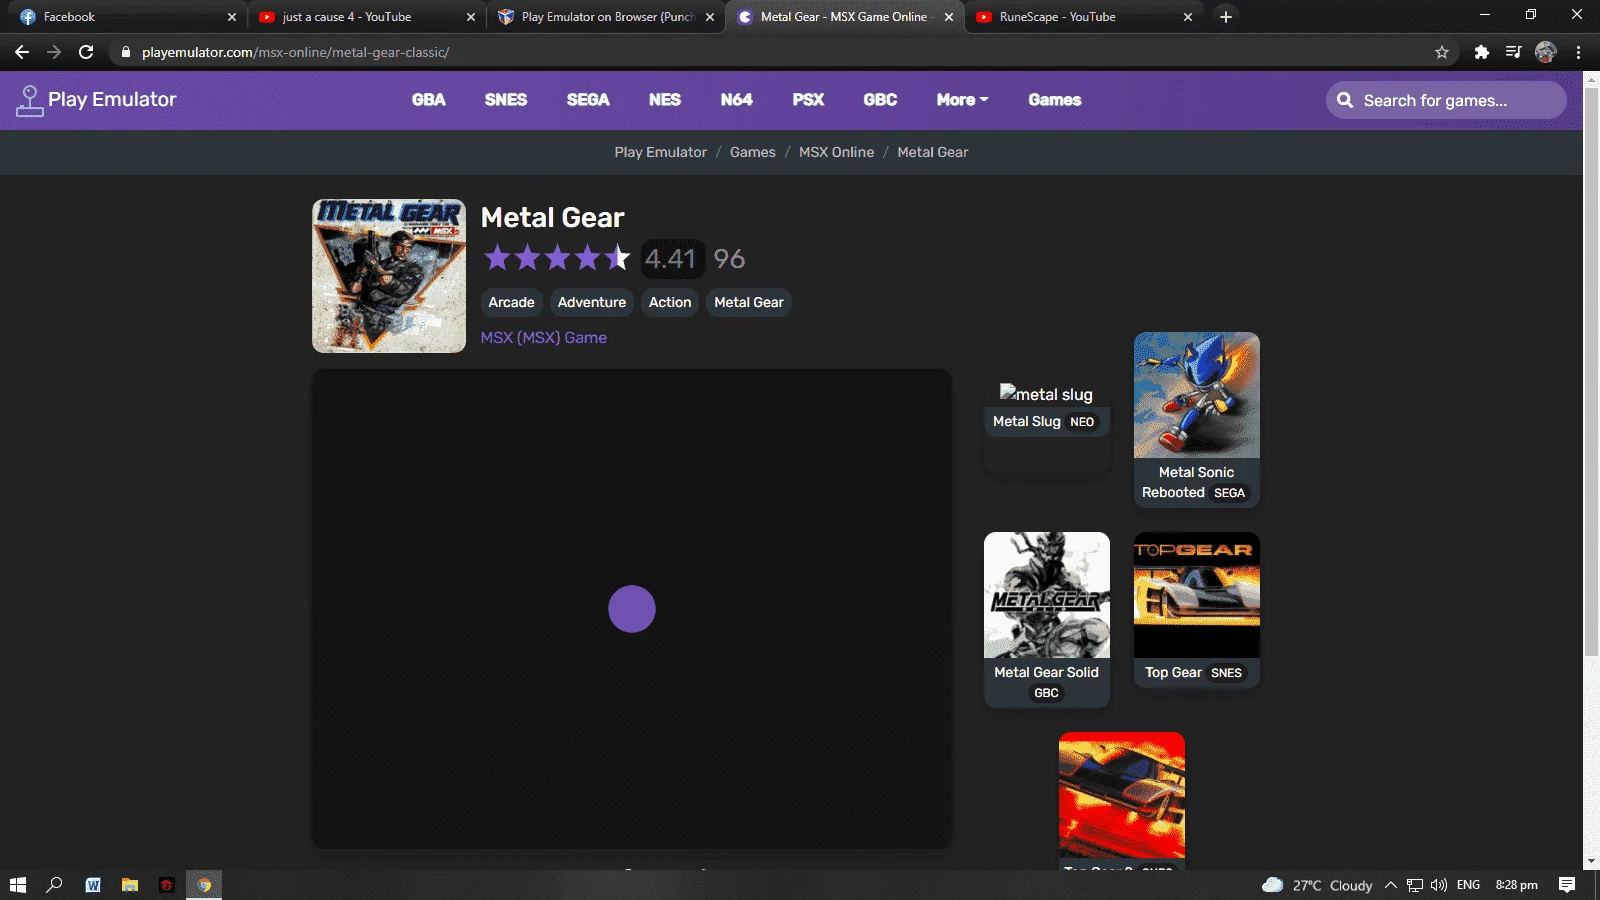
Task: Click the browser forward arrow
Action: point(54,52)
